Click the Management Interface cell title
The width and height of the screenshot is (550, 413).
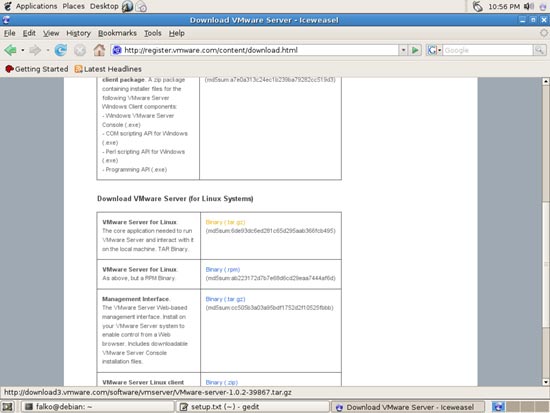pyautogui.click(x=135, y=299)
